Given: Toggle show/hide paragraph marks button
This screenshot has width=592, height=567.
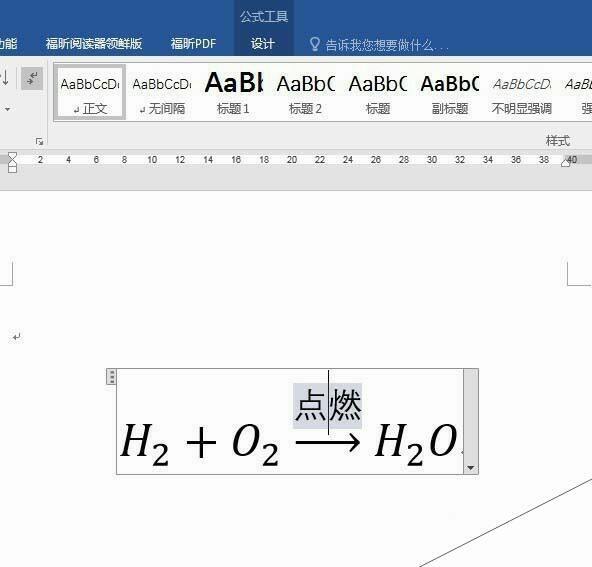Looking at the screenshot, I should [x=32, y=79].
